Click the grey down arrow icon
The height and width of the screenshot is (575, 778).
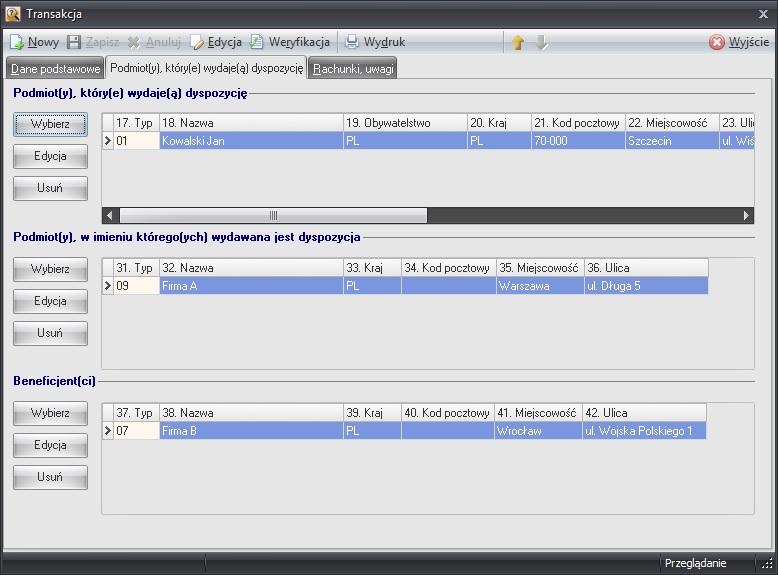click(542, 43)
